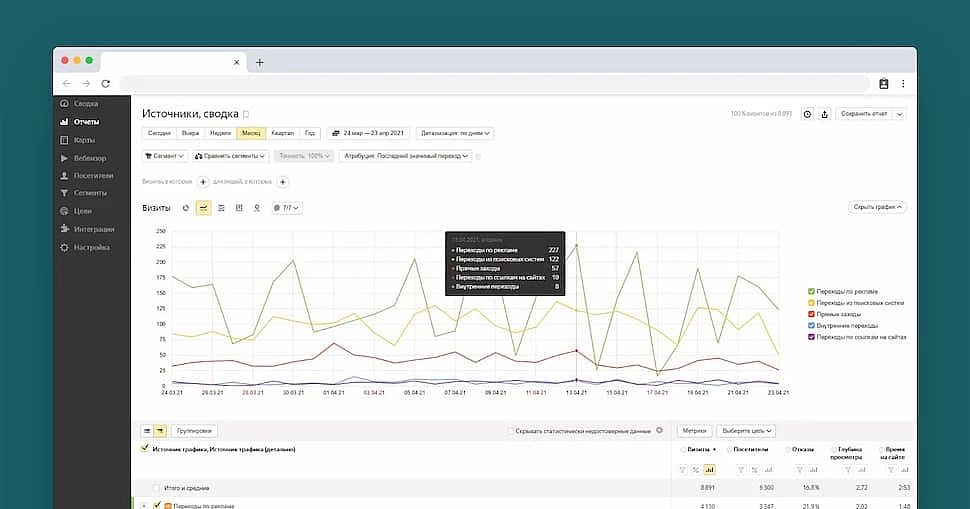Screen dimensions: 970x509
Task: Open new browser tab with plus
Action: [259, 62]
